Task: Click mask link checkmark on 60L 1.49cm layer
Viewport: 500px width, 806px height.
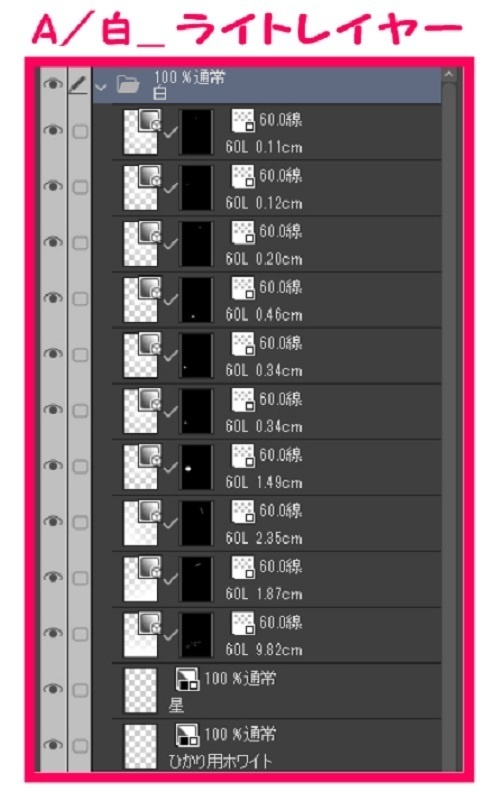Action: [171, 468]
